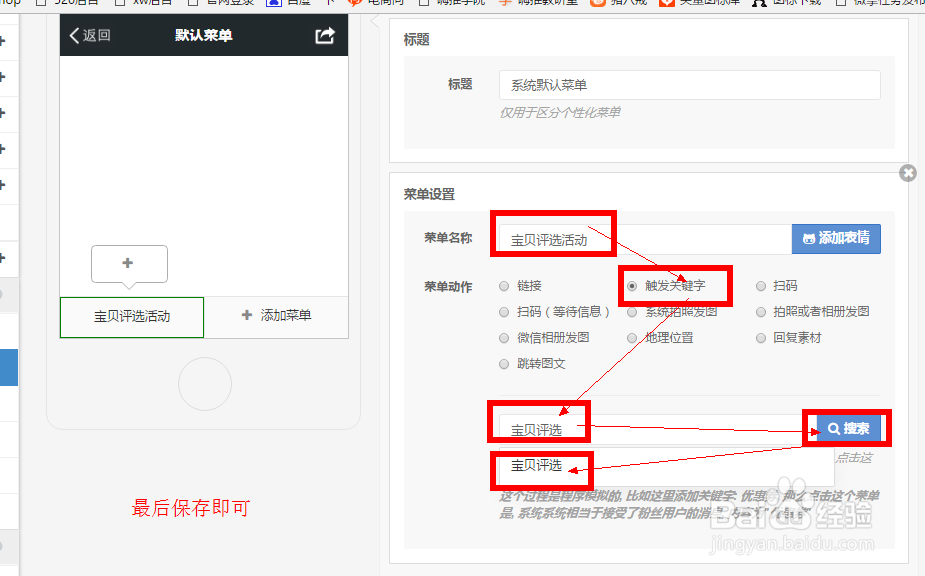925x576 pixels.
Task: Click the plus button inside the phone preview
Action: coord(129,263)
